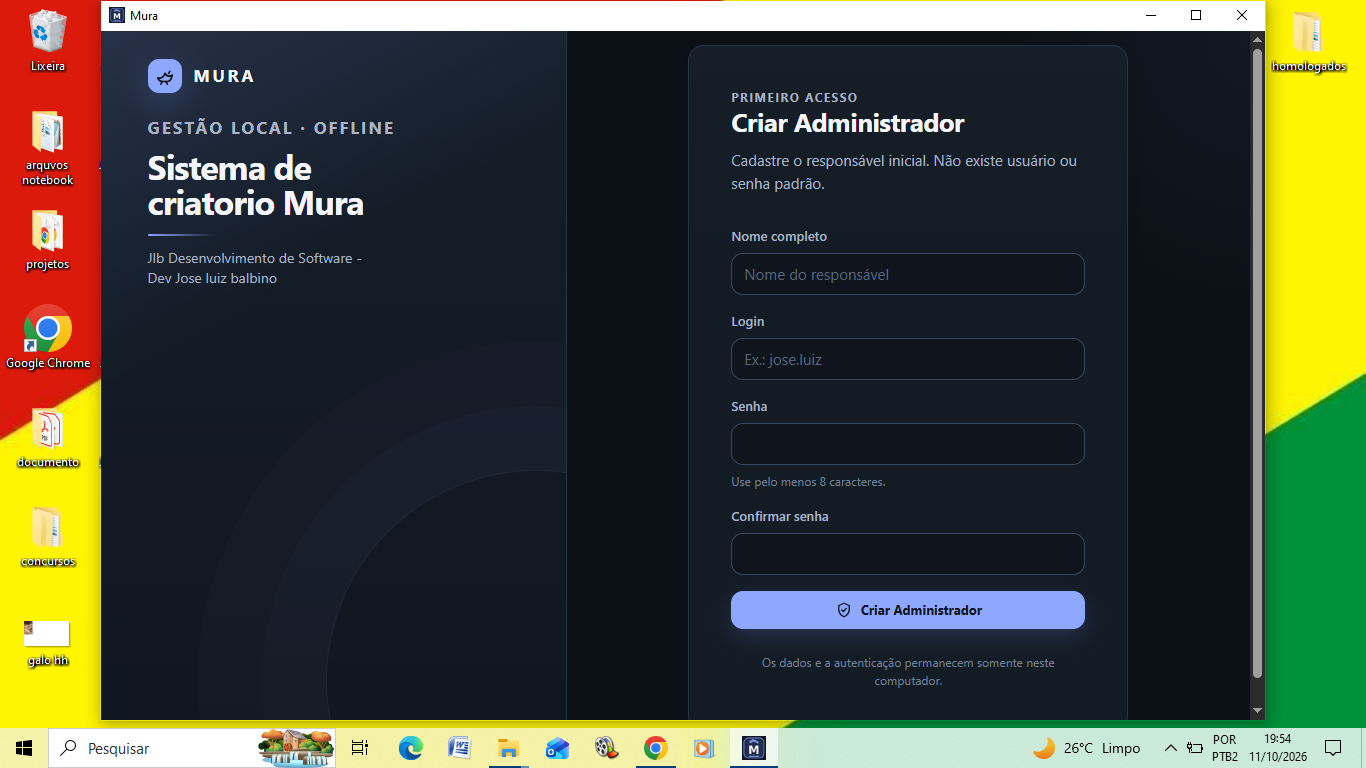Select the Senha password field
Screen dimensions: 1366x768
(x=908, y=444)
